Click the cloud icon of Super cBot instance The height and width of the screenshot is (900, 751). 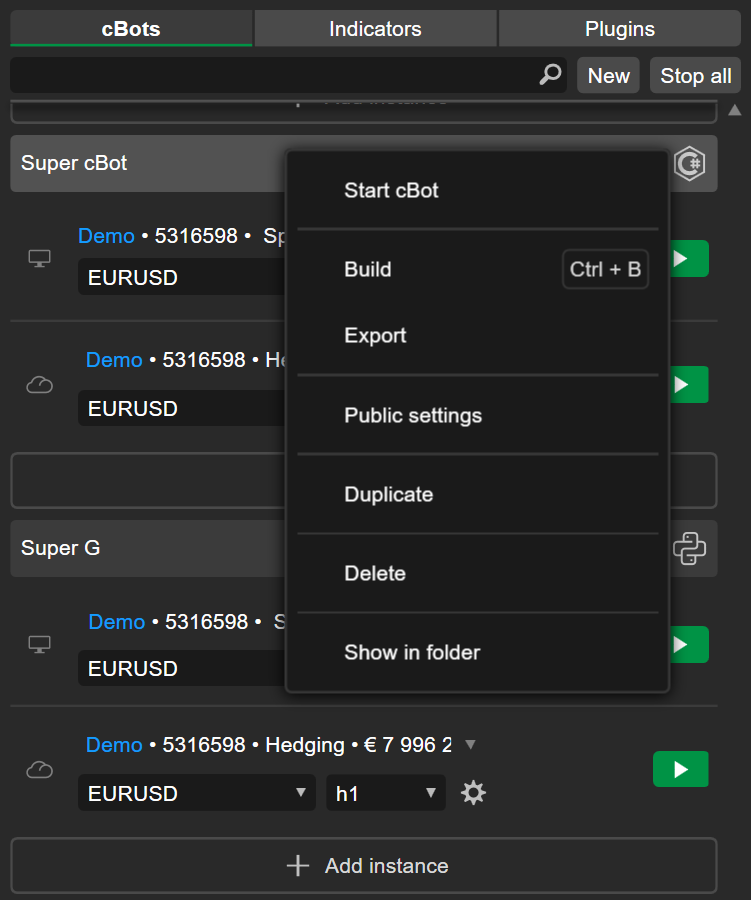pos(39,385)
